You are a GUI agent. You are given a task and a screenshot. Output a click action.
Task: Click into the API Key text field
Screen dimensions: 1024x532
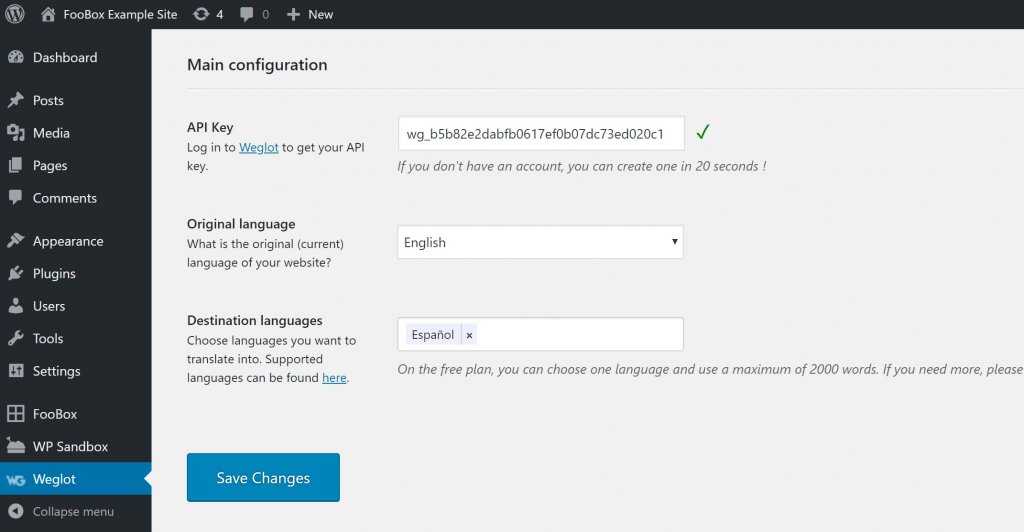[540, 133]
